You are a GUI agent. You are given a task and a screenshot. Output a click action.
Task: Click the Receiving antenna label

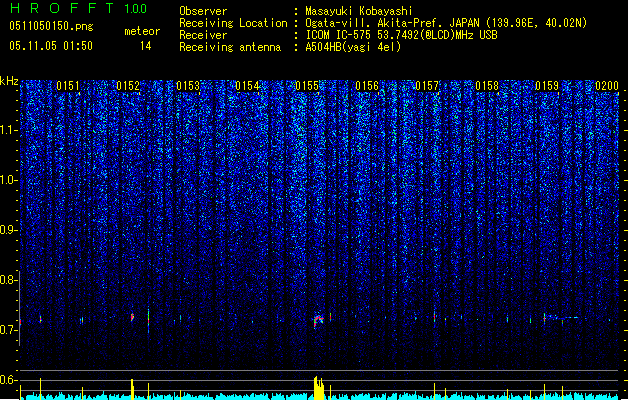coord(230,47)
